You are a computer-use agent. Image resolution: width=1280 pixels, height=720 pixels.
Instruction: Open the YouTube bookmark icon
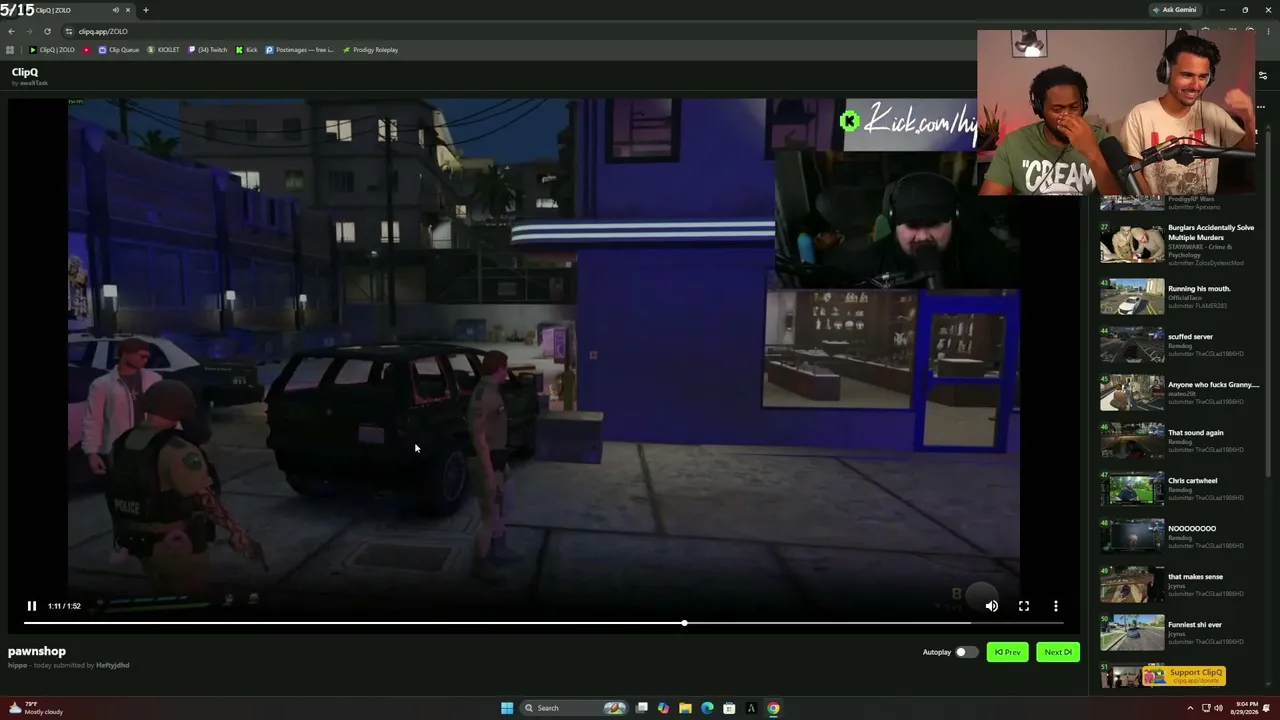tap(87, 50)
